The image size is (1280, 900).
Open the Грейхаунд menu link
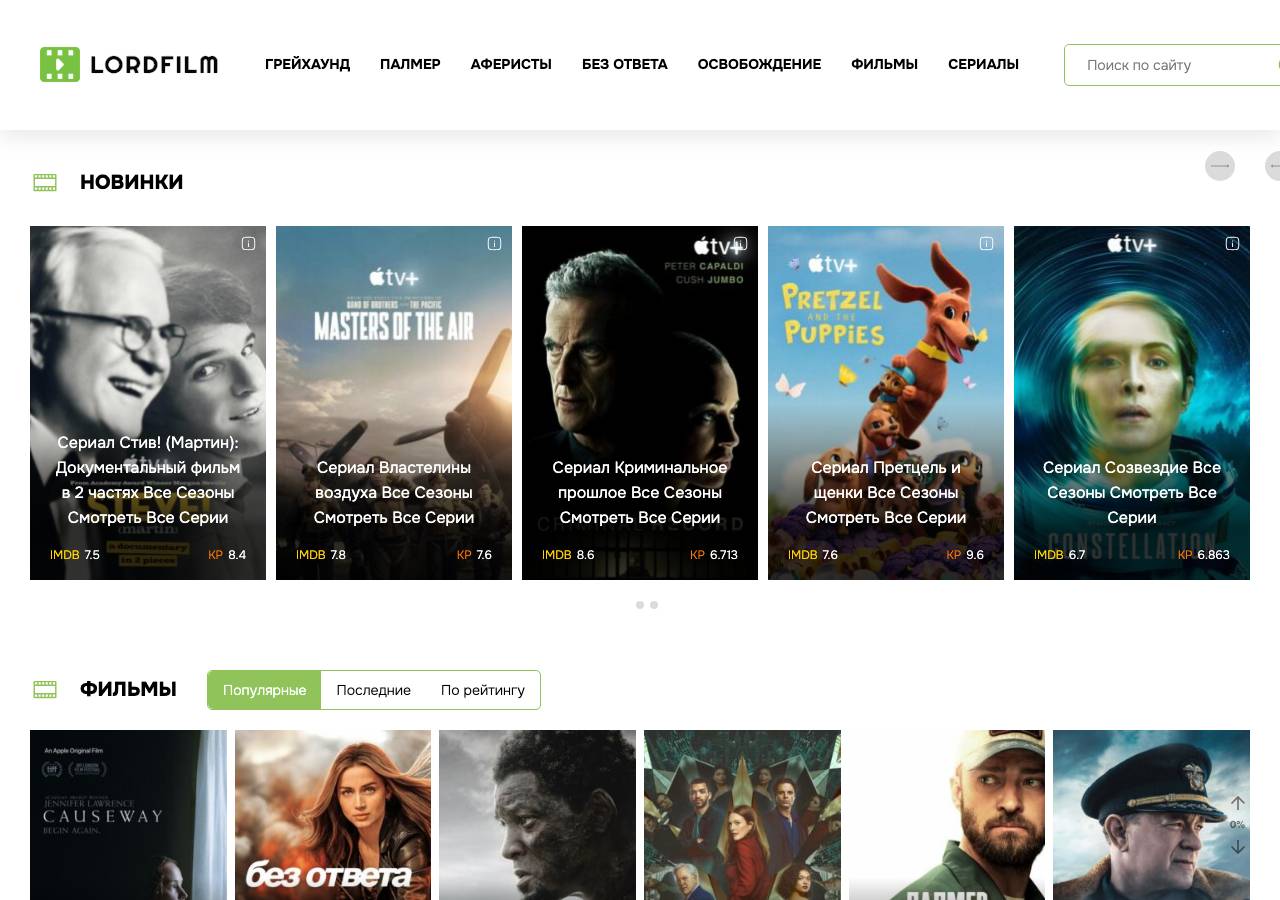click(x=307, y=64)
